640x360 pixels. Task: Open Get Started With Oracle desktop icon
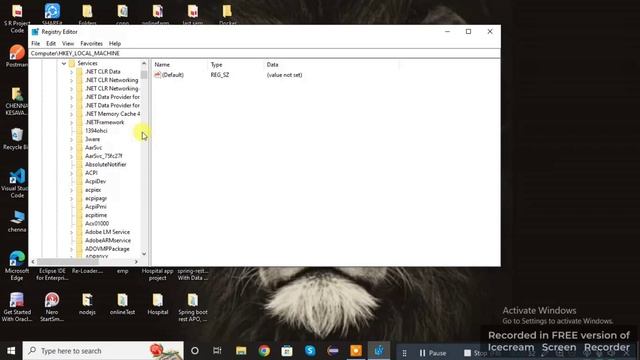pos(17,307)
